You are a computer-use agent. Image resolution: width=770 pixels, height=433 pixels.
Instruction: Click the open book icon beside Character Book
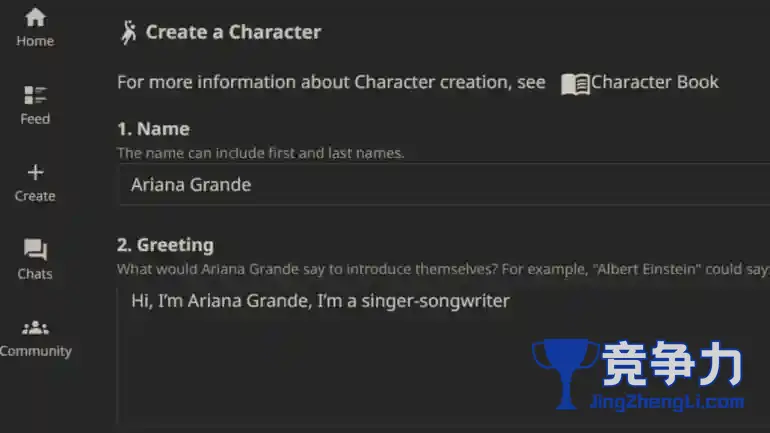[x=574, y=83]
